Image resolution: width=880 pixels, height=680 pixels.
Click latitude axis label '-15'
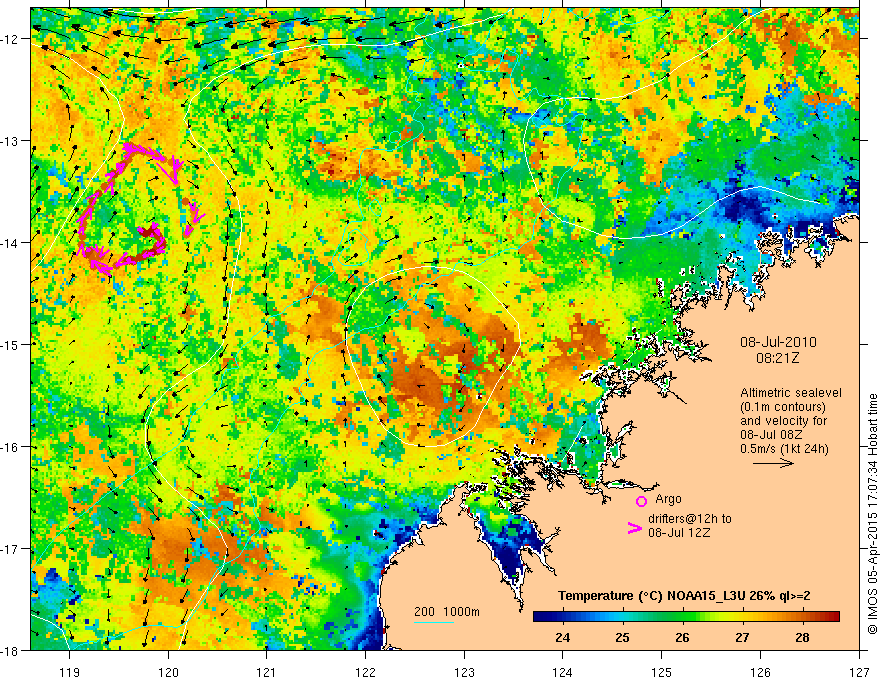pos(10,345)
